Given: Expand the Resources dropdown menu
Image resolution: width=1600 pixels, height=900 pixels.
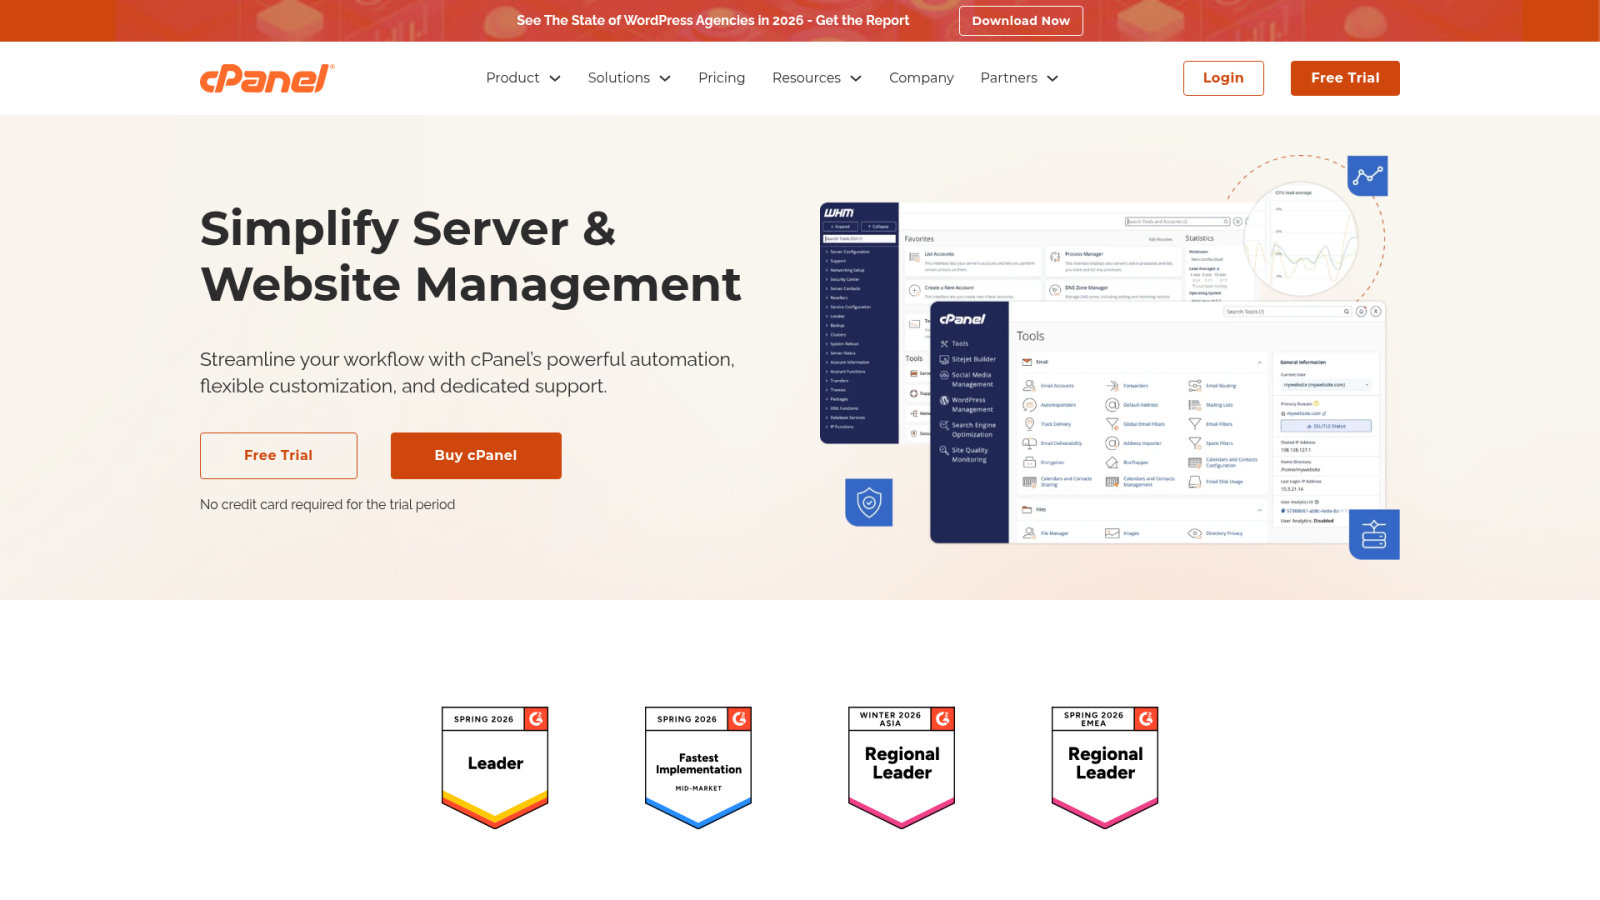Looking at the screenshot, I should click(817, 78).
